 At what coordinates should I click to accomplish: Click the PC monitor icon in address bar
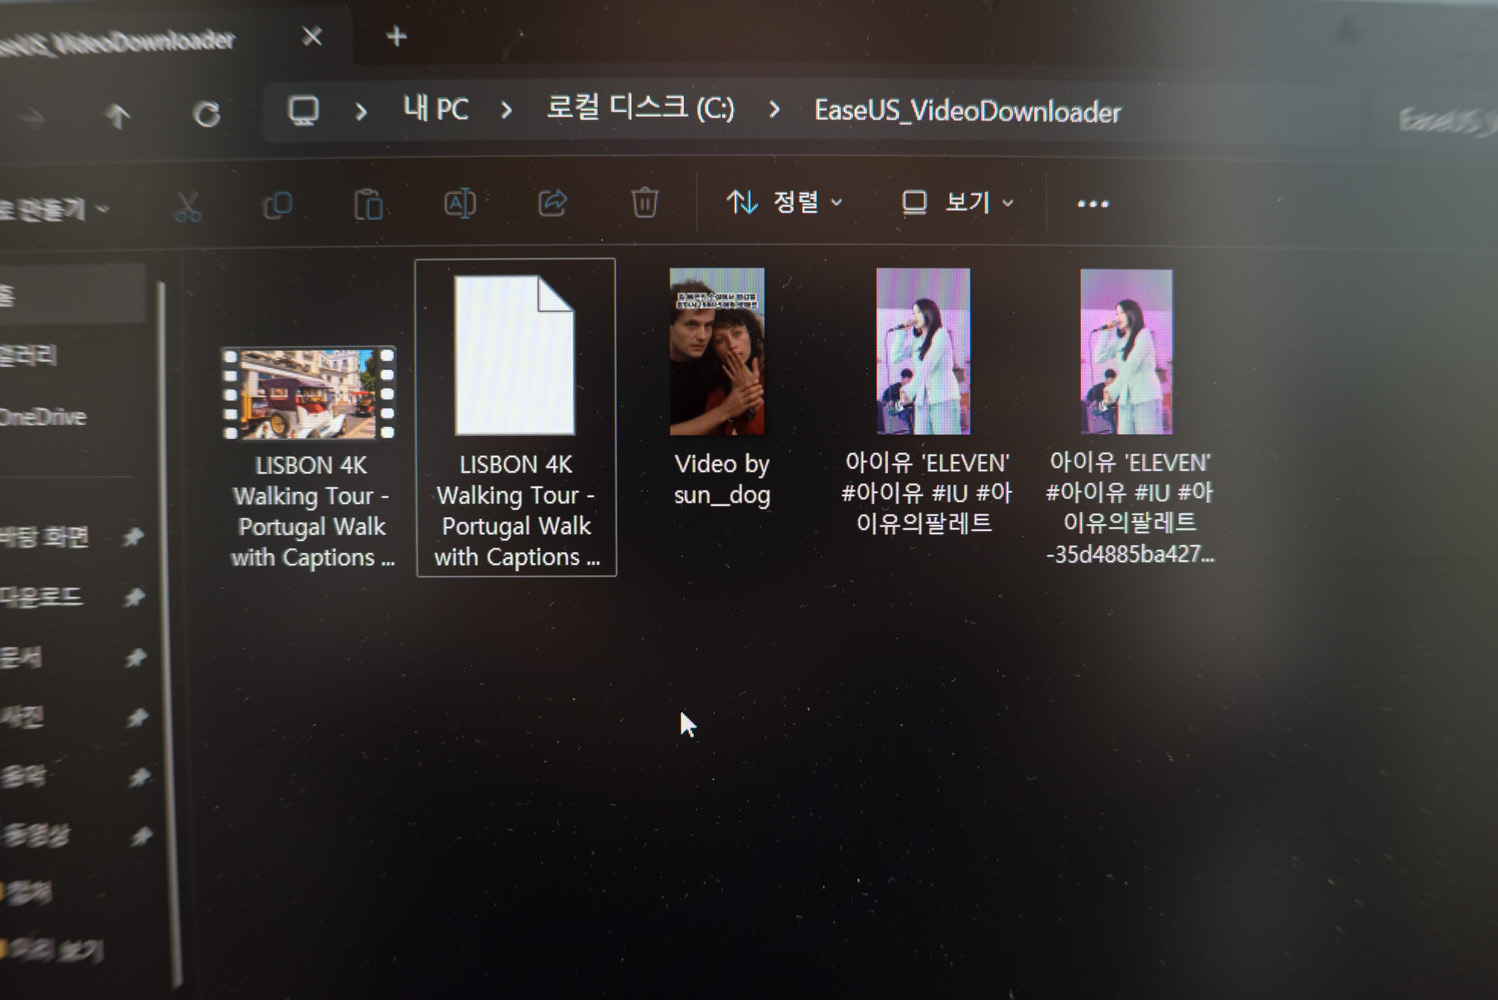pyautogui.click(x=303, y=110)
